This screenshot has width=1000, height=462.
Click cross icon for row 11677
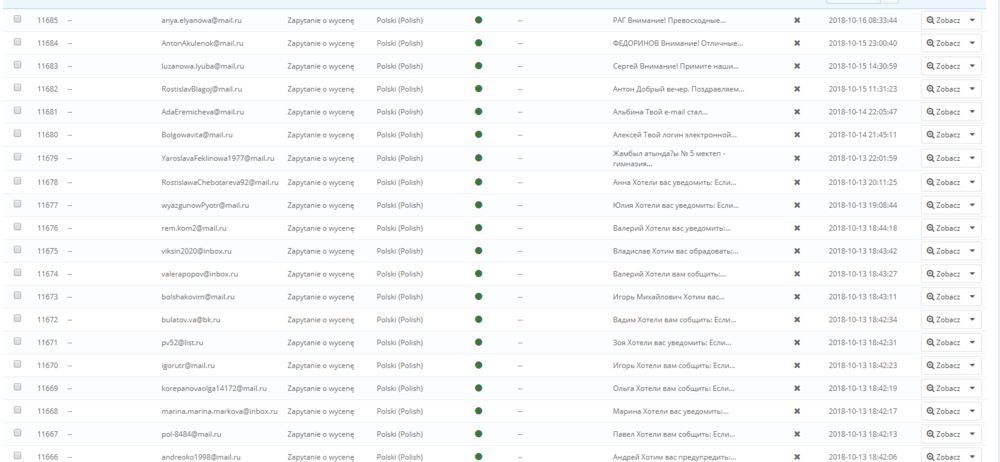pos(797,205)
